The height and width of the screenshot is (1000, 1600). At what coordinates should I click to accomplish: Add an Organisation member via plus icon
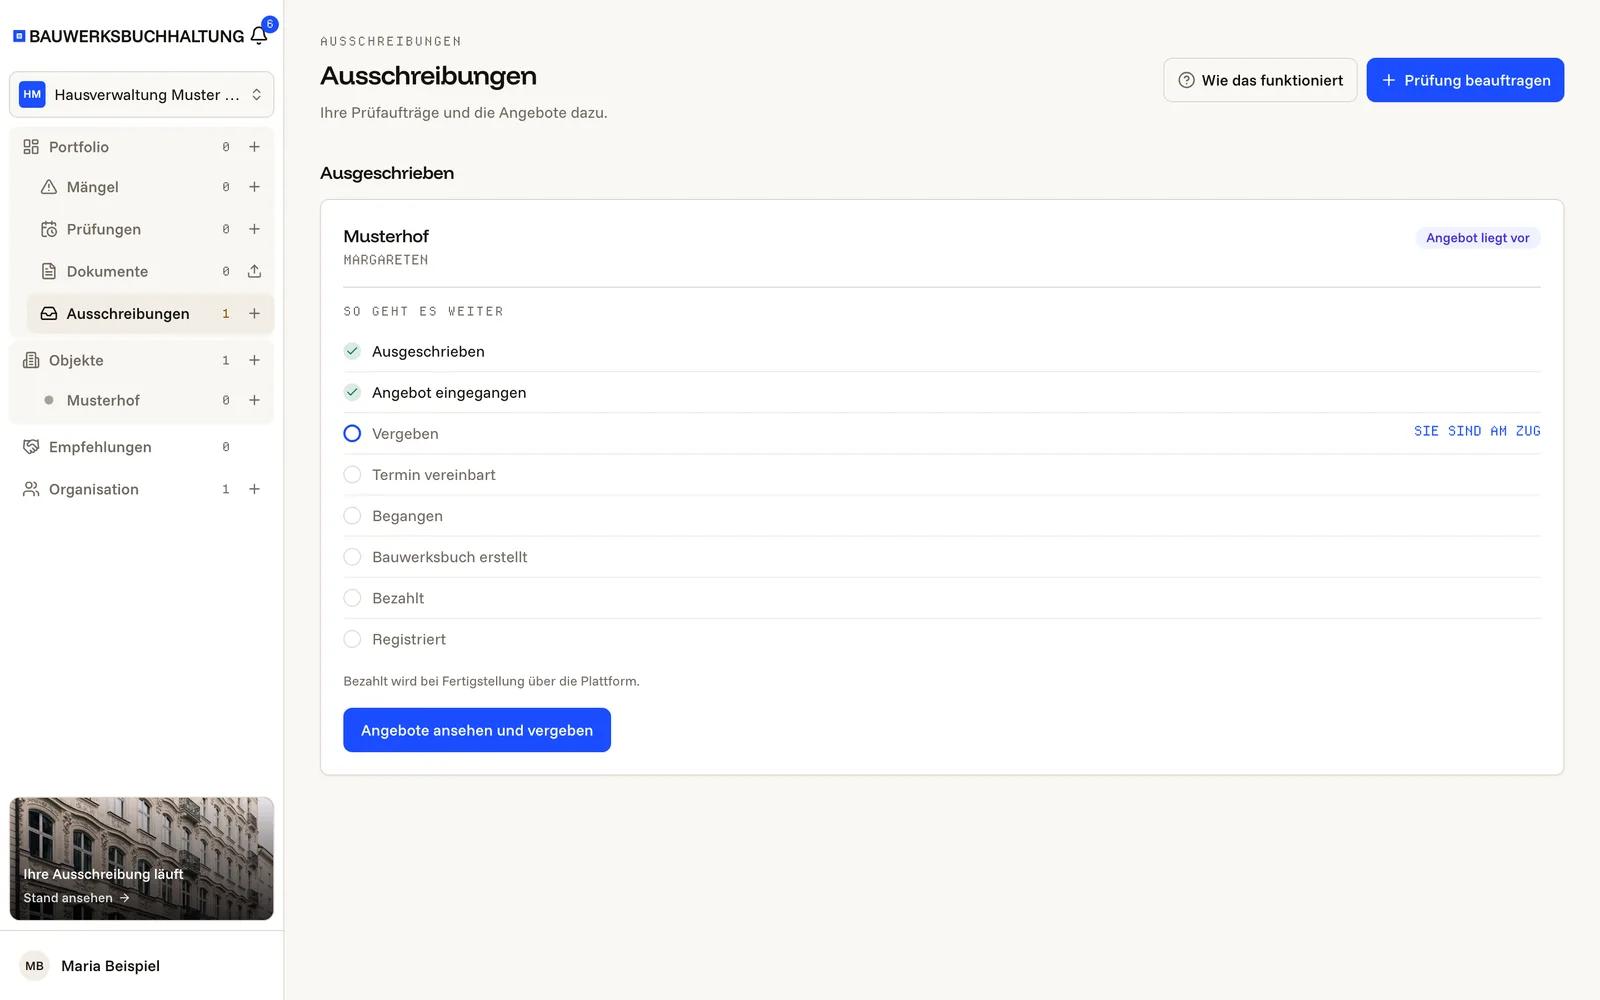[x=254, y=489]
